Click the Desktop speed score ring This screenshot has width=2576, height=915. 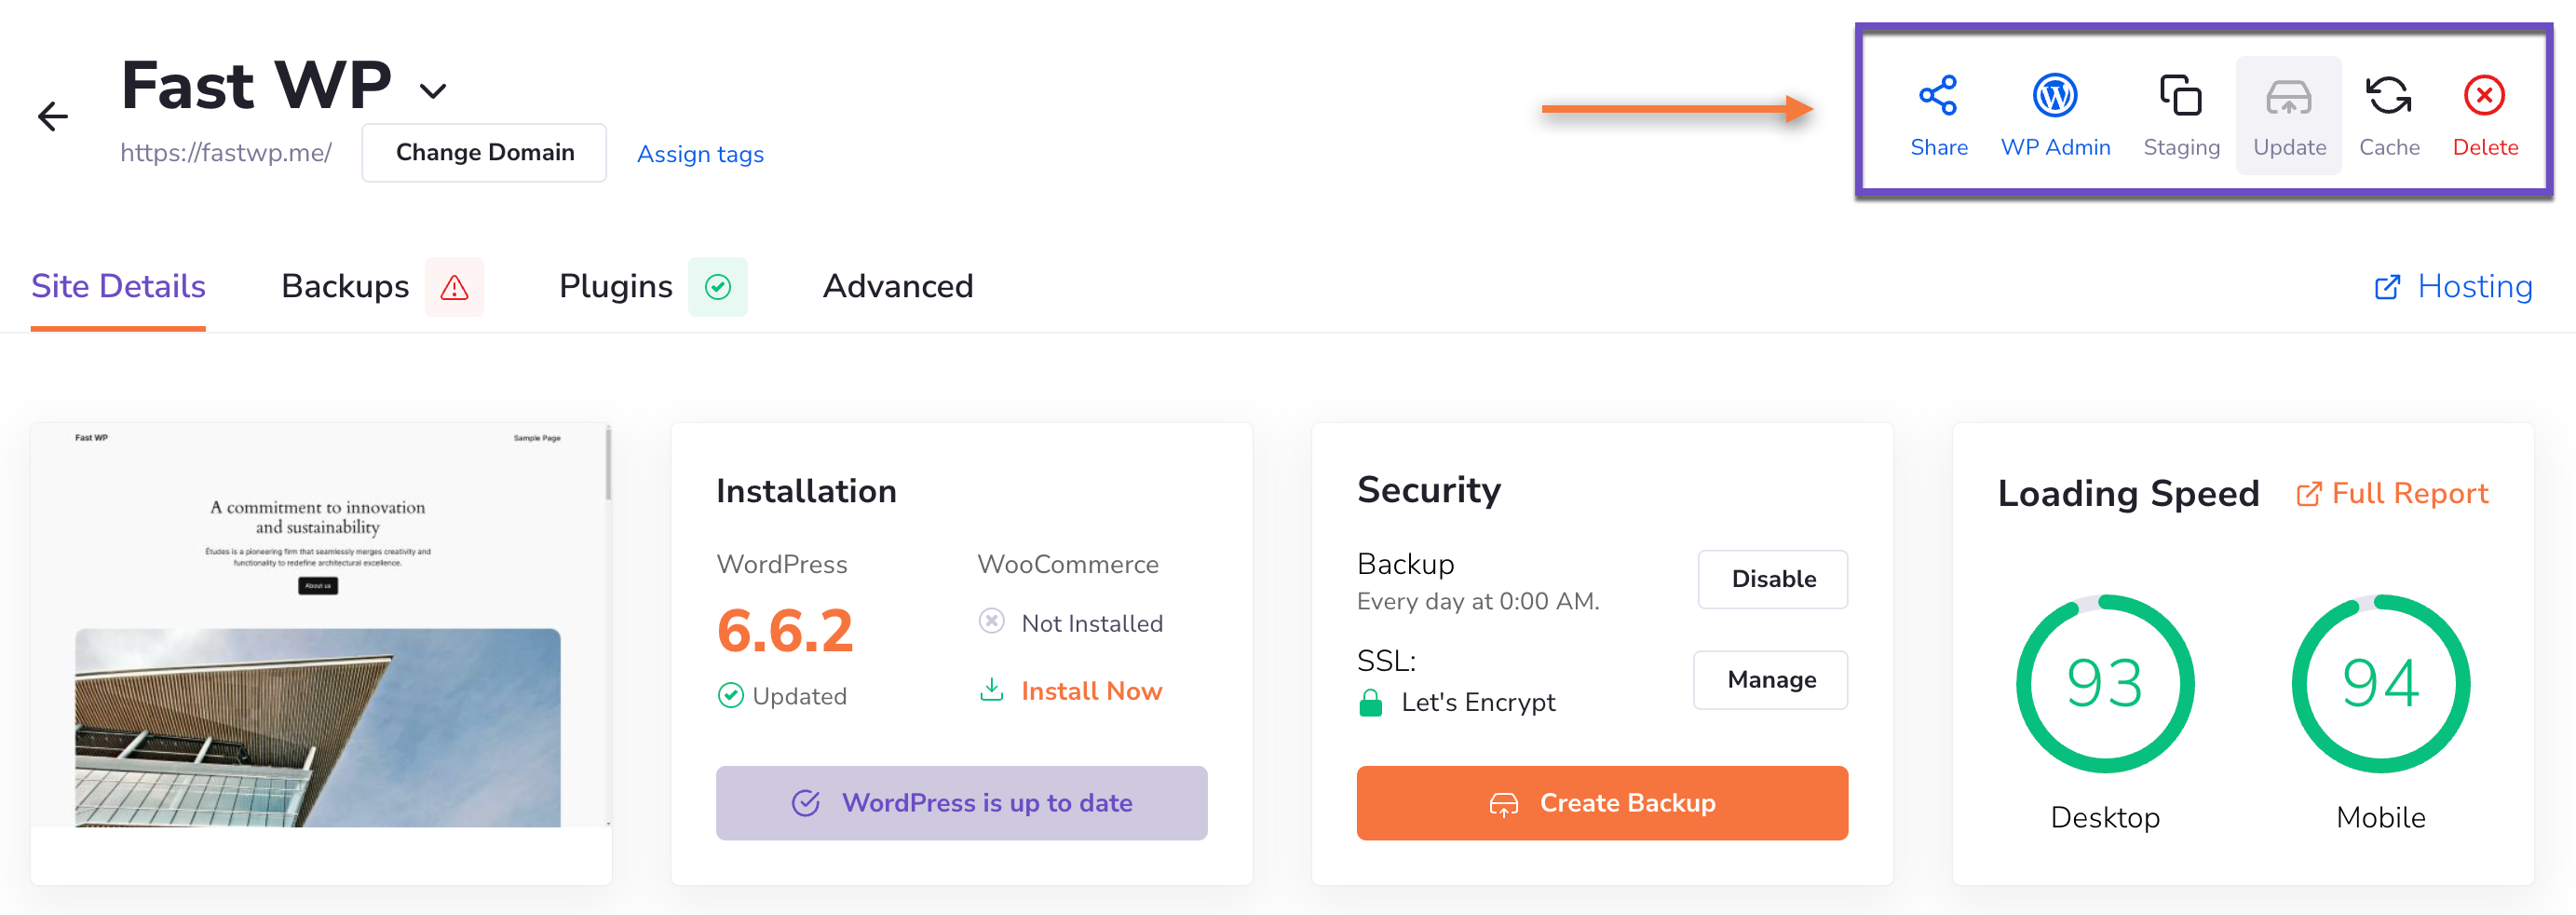pos(2104,684)
